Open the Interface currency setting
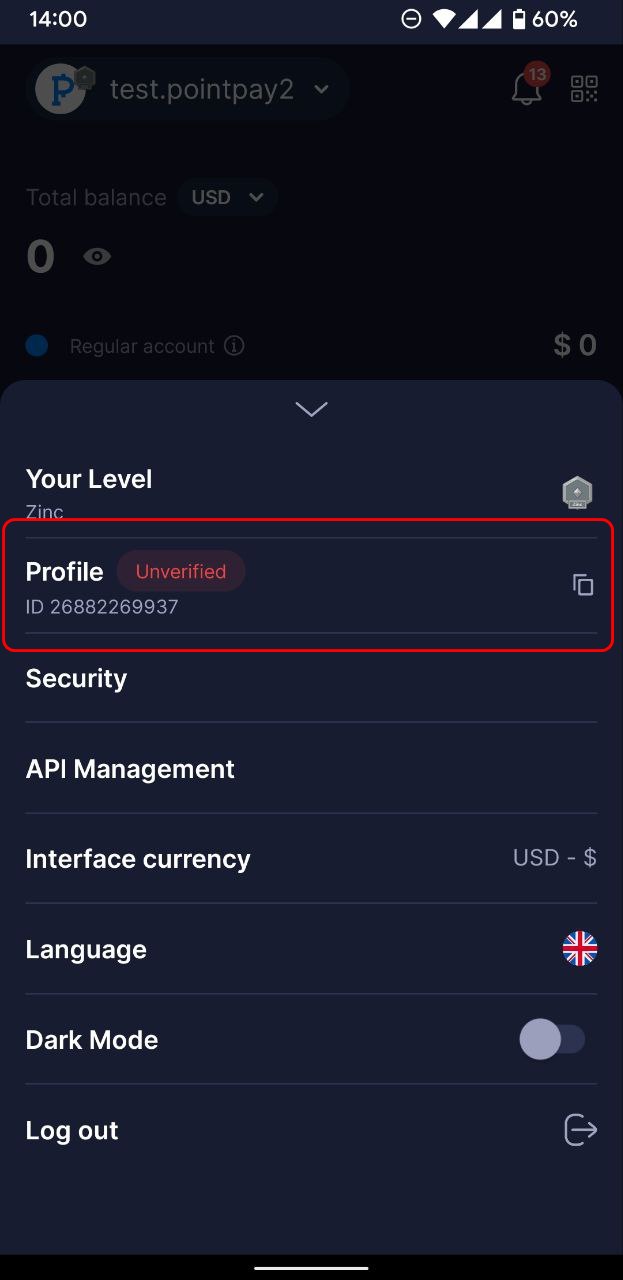The width and height of the screenshot is (623, 1280). (x=138, y=858)
